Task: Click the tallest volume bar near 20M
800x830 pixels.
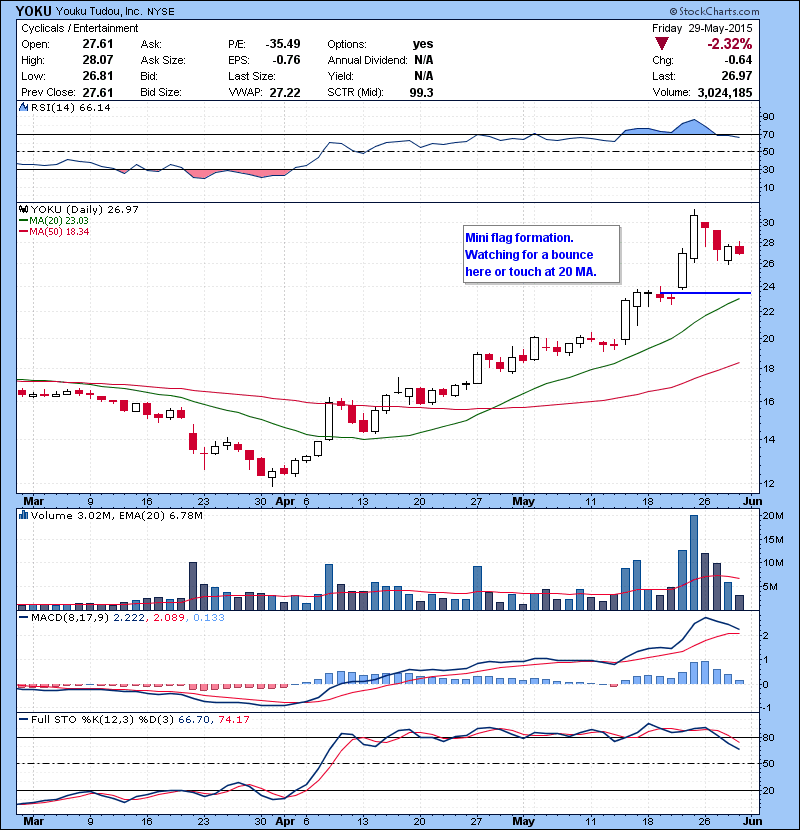Action: pyautogui.click(x=694, y=563)
